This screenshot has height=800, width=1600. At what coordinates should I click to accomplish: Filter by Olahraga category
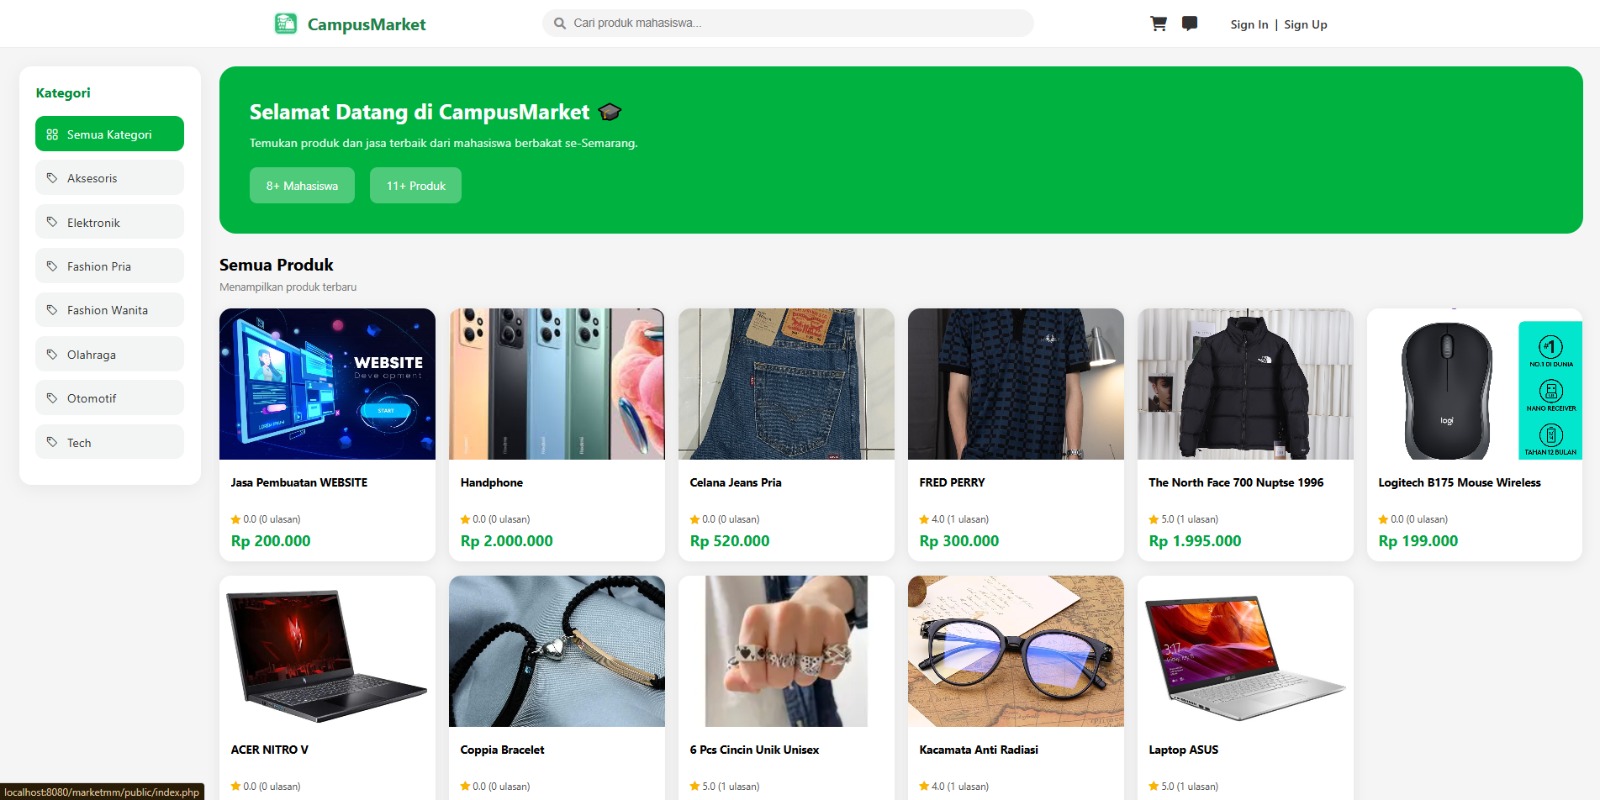(x=110, y=354)
